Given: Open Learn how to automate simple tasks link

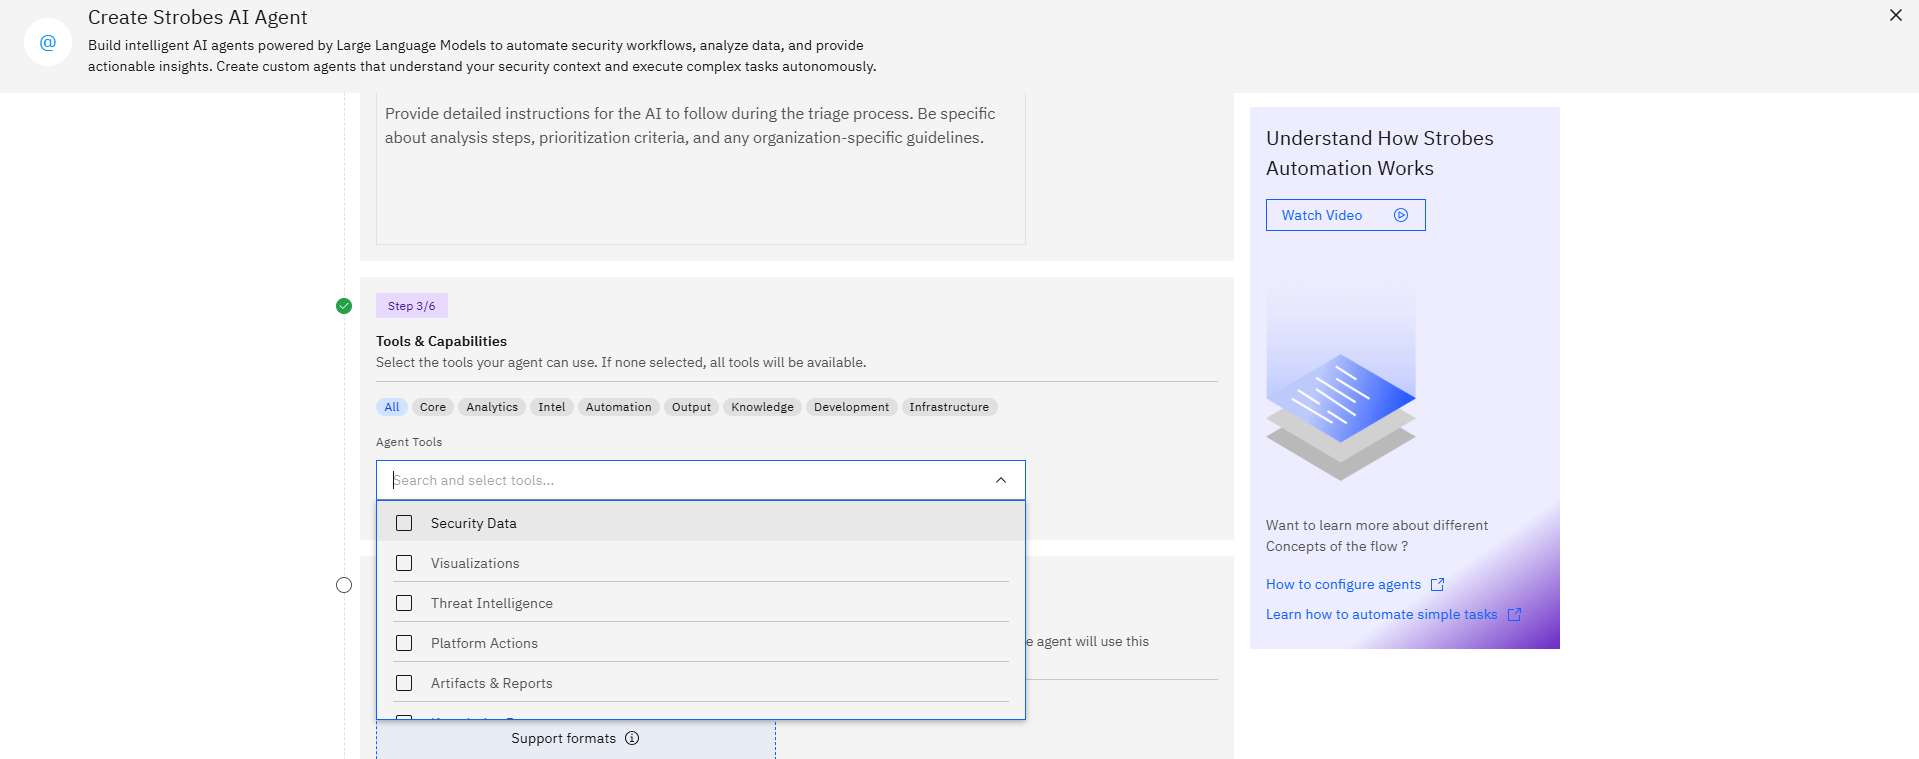Looking at the screenshot, I should [1382, 614].
